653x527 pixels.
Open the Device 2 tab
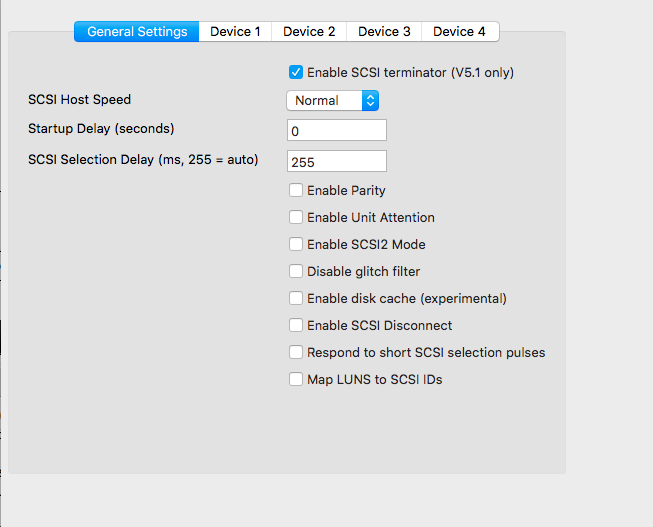point(309,31)
